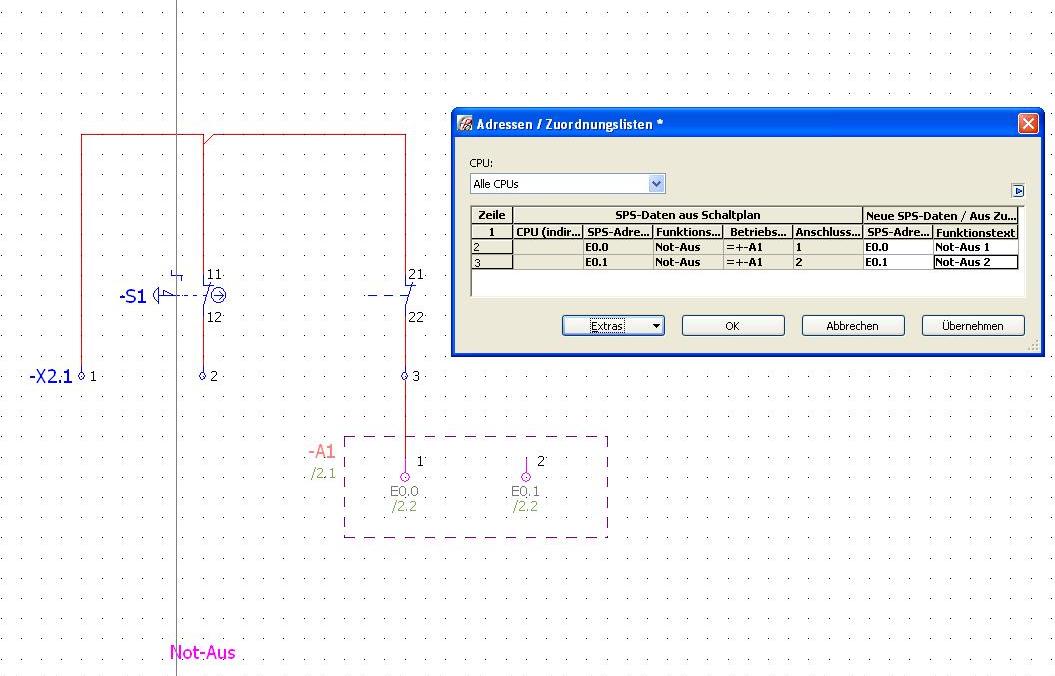
Task: Click the dialog title bar app icon
Action: point(465,124)
